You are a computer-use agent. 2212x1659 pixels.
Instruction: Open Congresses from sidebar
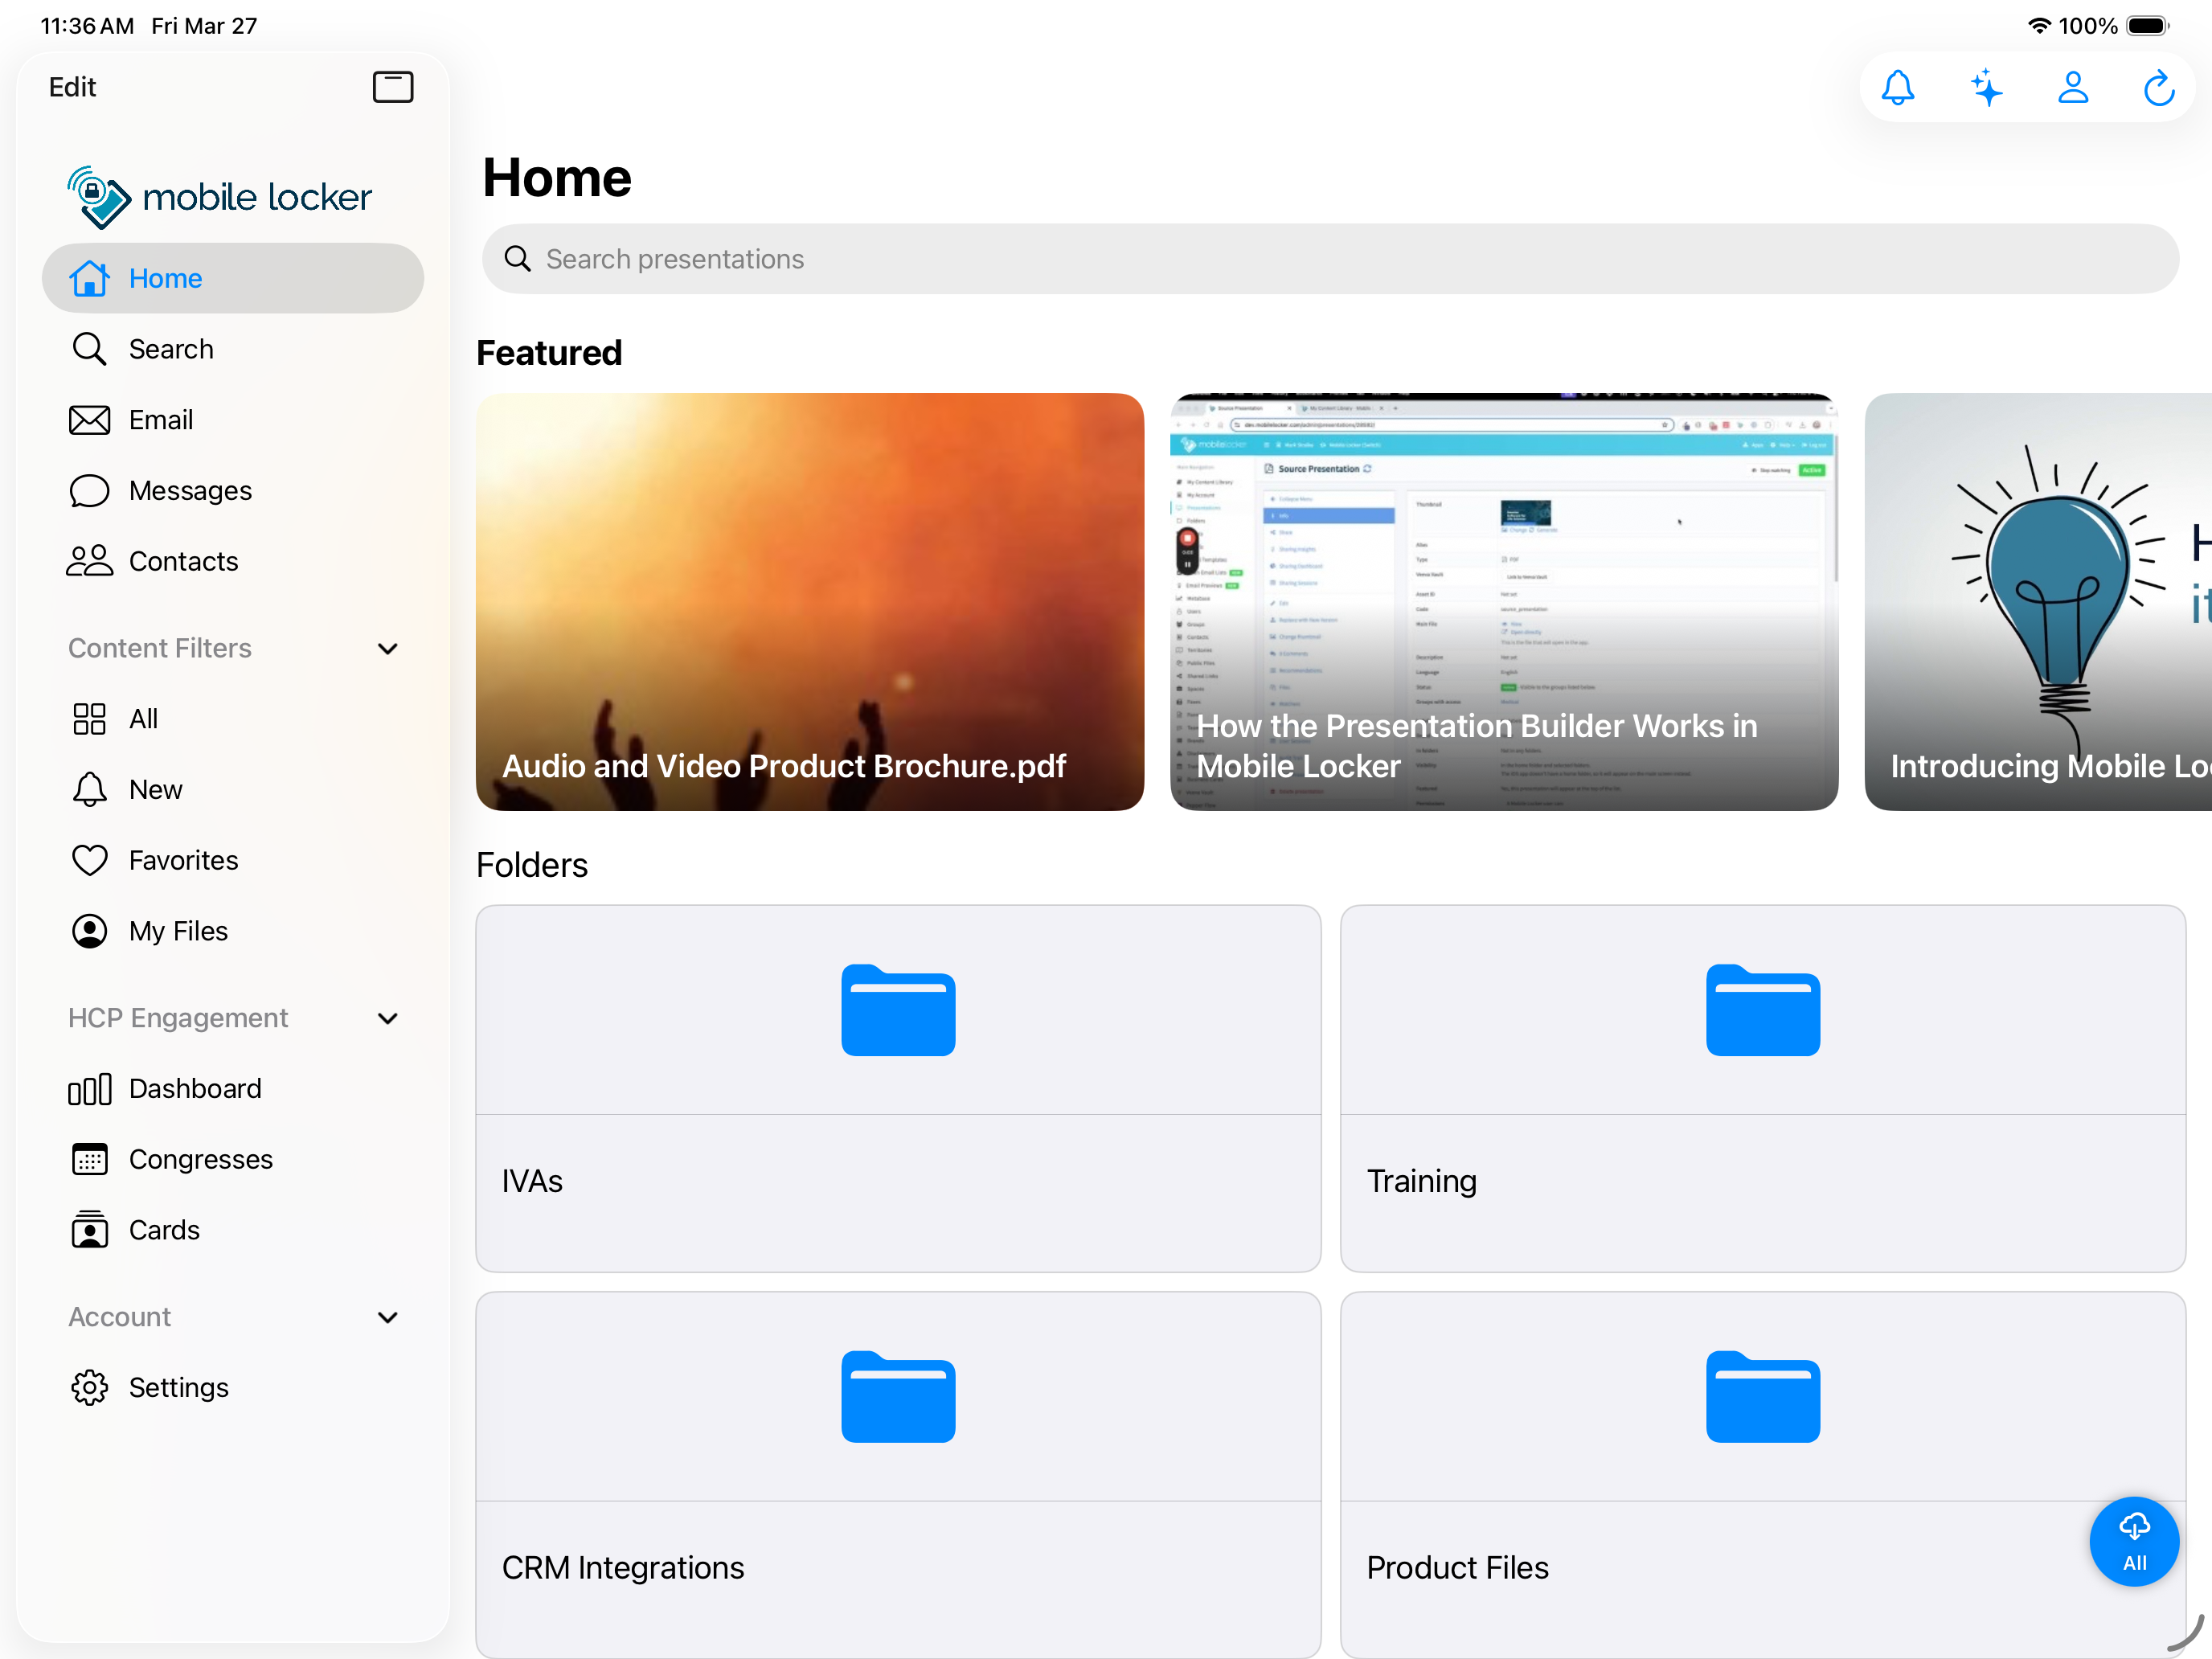coord(200,1159)
